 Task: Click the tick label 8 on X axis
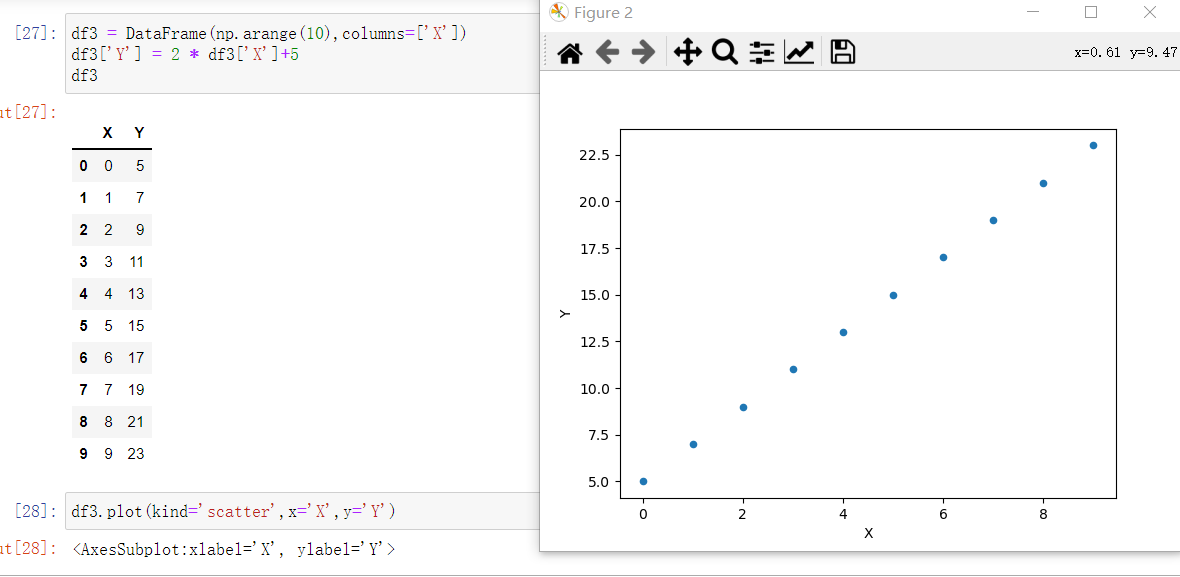pos(1043,515)
